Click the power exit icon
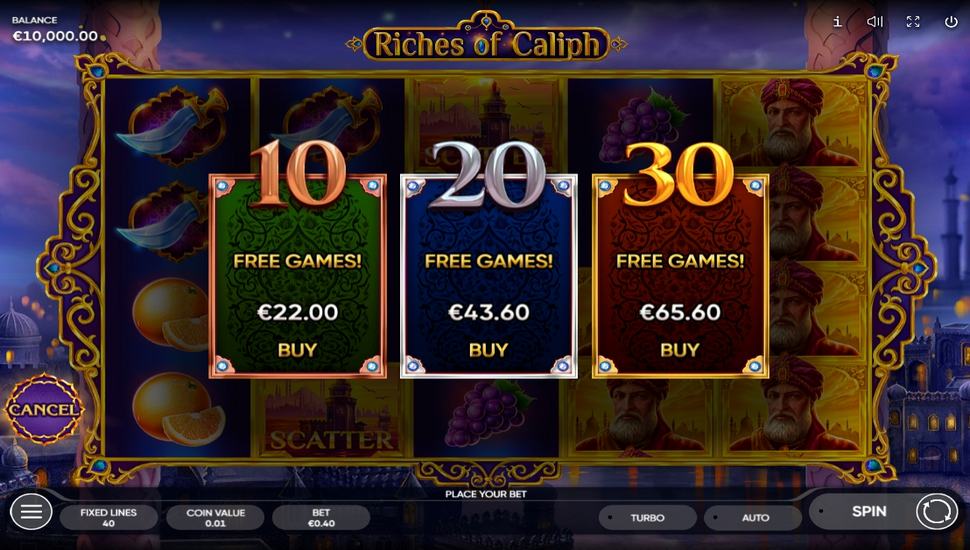 pyautogui.click(x=951, y=22)
